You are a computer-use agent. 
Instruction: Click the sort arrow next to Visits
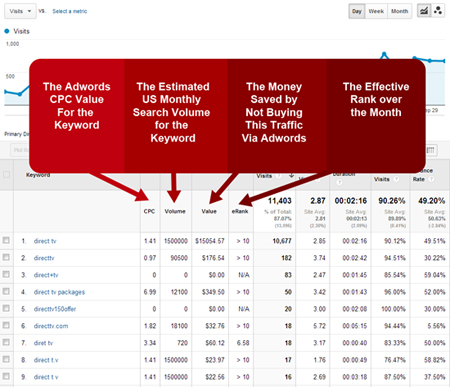tap(291, 175)
